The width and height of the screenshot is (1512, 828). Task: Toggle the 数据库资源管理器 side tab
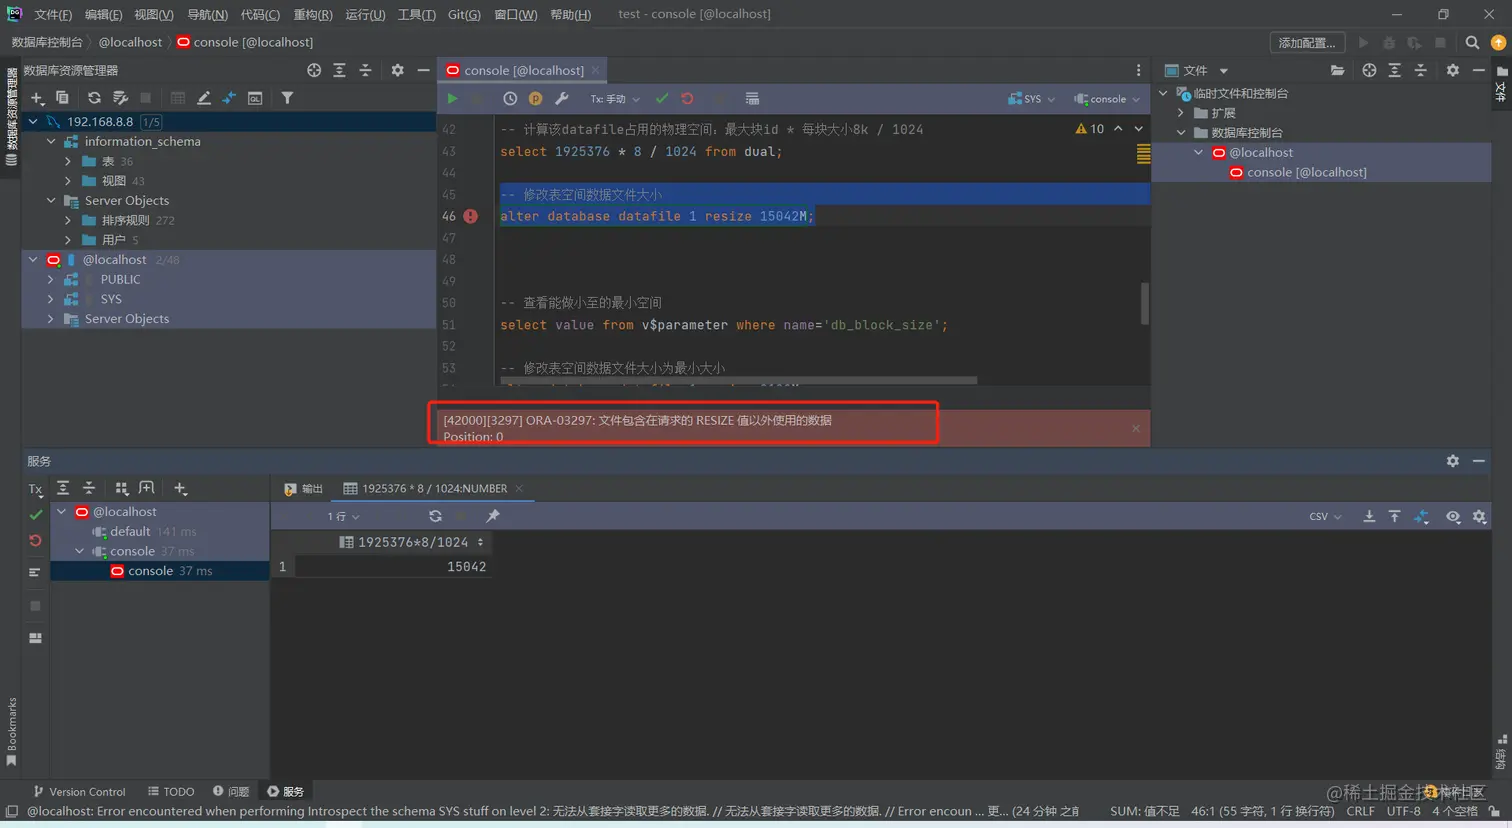pyautogui.click(x=11, y=115)
